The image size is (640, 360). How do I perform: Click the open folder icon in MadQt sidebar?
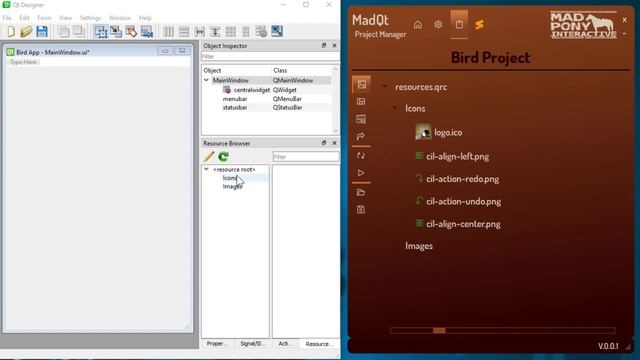(x=361, y=192)
